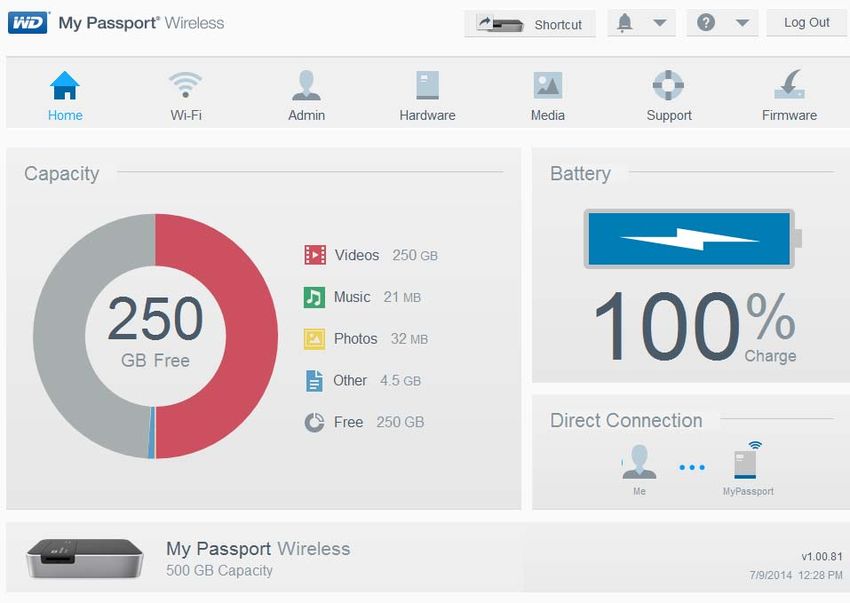Click the My Passport Wireless header title
850x603 pixels.
(141, 23)
